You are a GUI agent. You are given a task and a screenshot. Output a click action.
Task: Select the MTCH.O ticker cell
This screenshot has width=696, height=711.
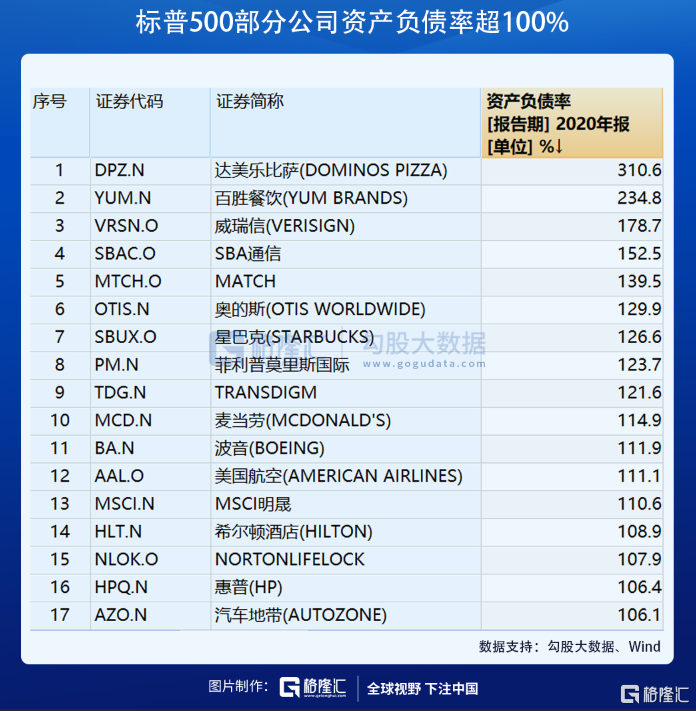[x=150, y=282]
